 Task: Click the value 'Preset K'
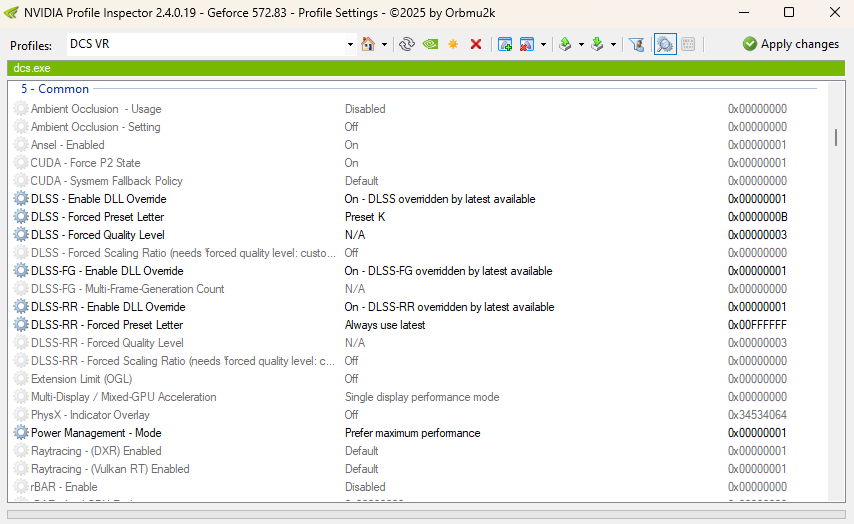(365, 217)
